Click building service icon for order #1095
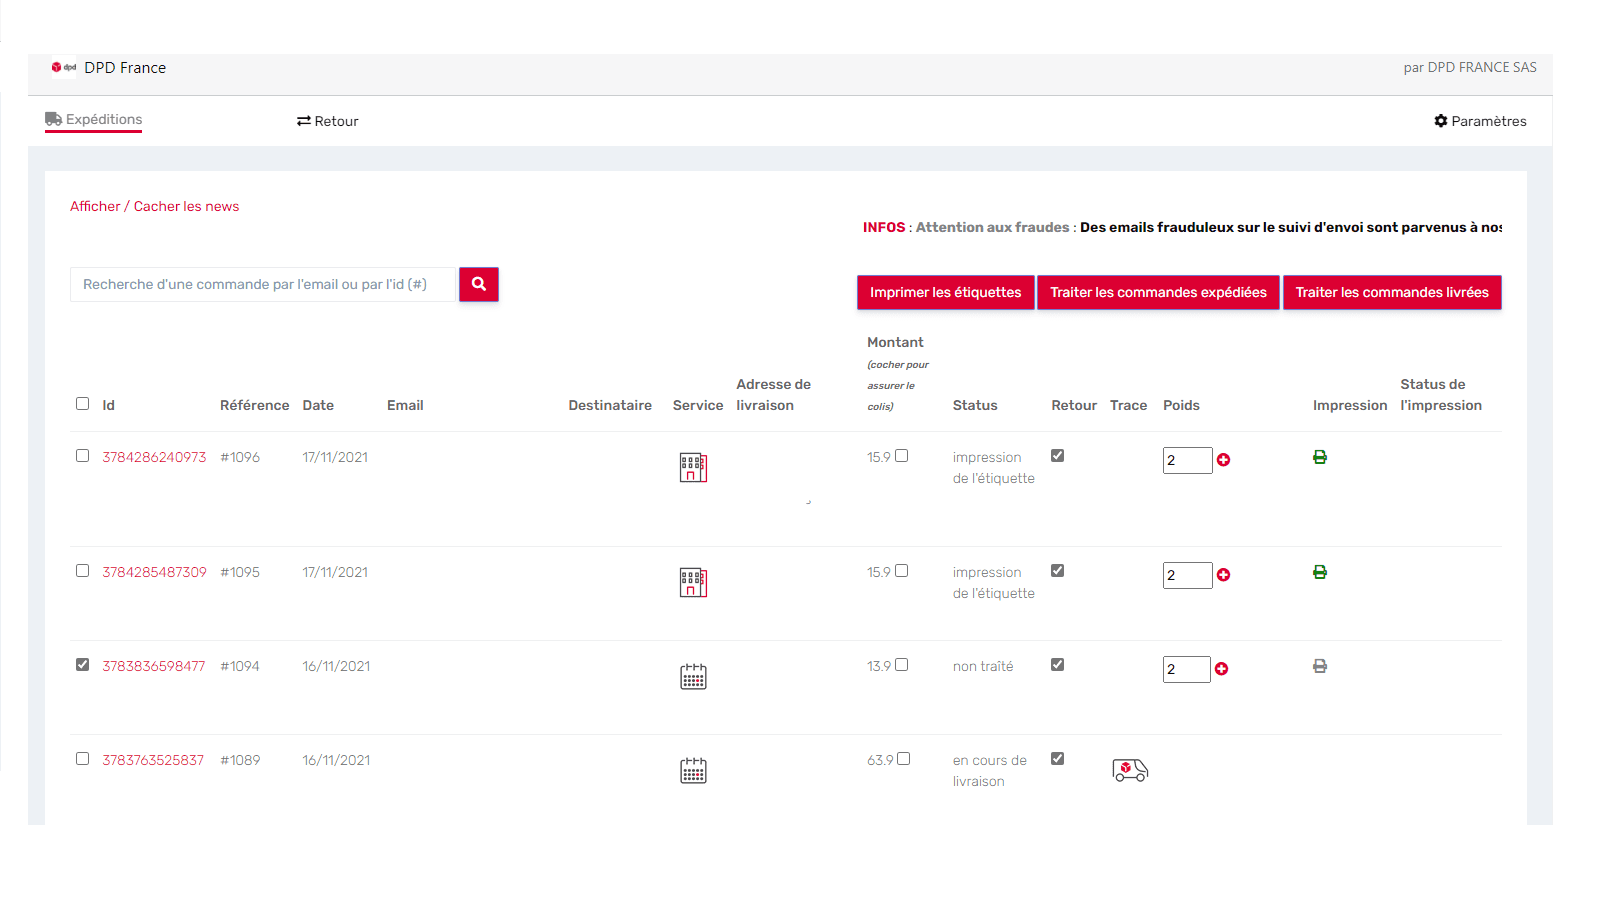The image size is (1600, 900). [693, 582]
